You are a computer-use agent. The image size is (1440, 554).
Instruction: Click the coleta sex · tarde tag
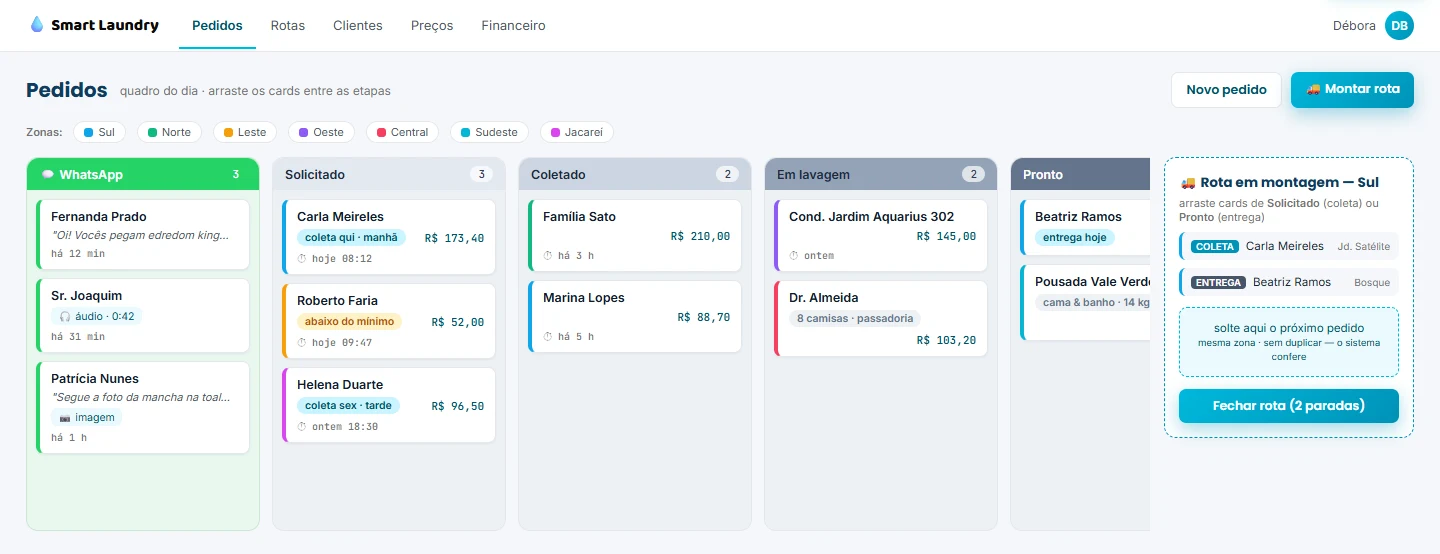[x=348, y=405]
